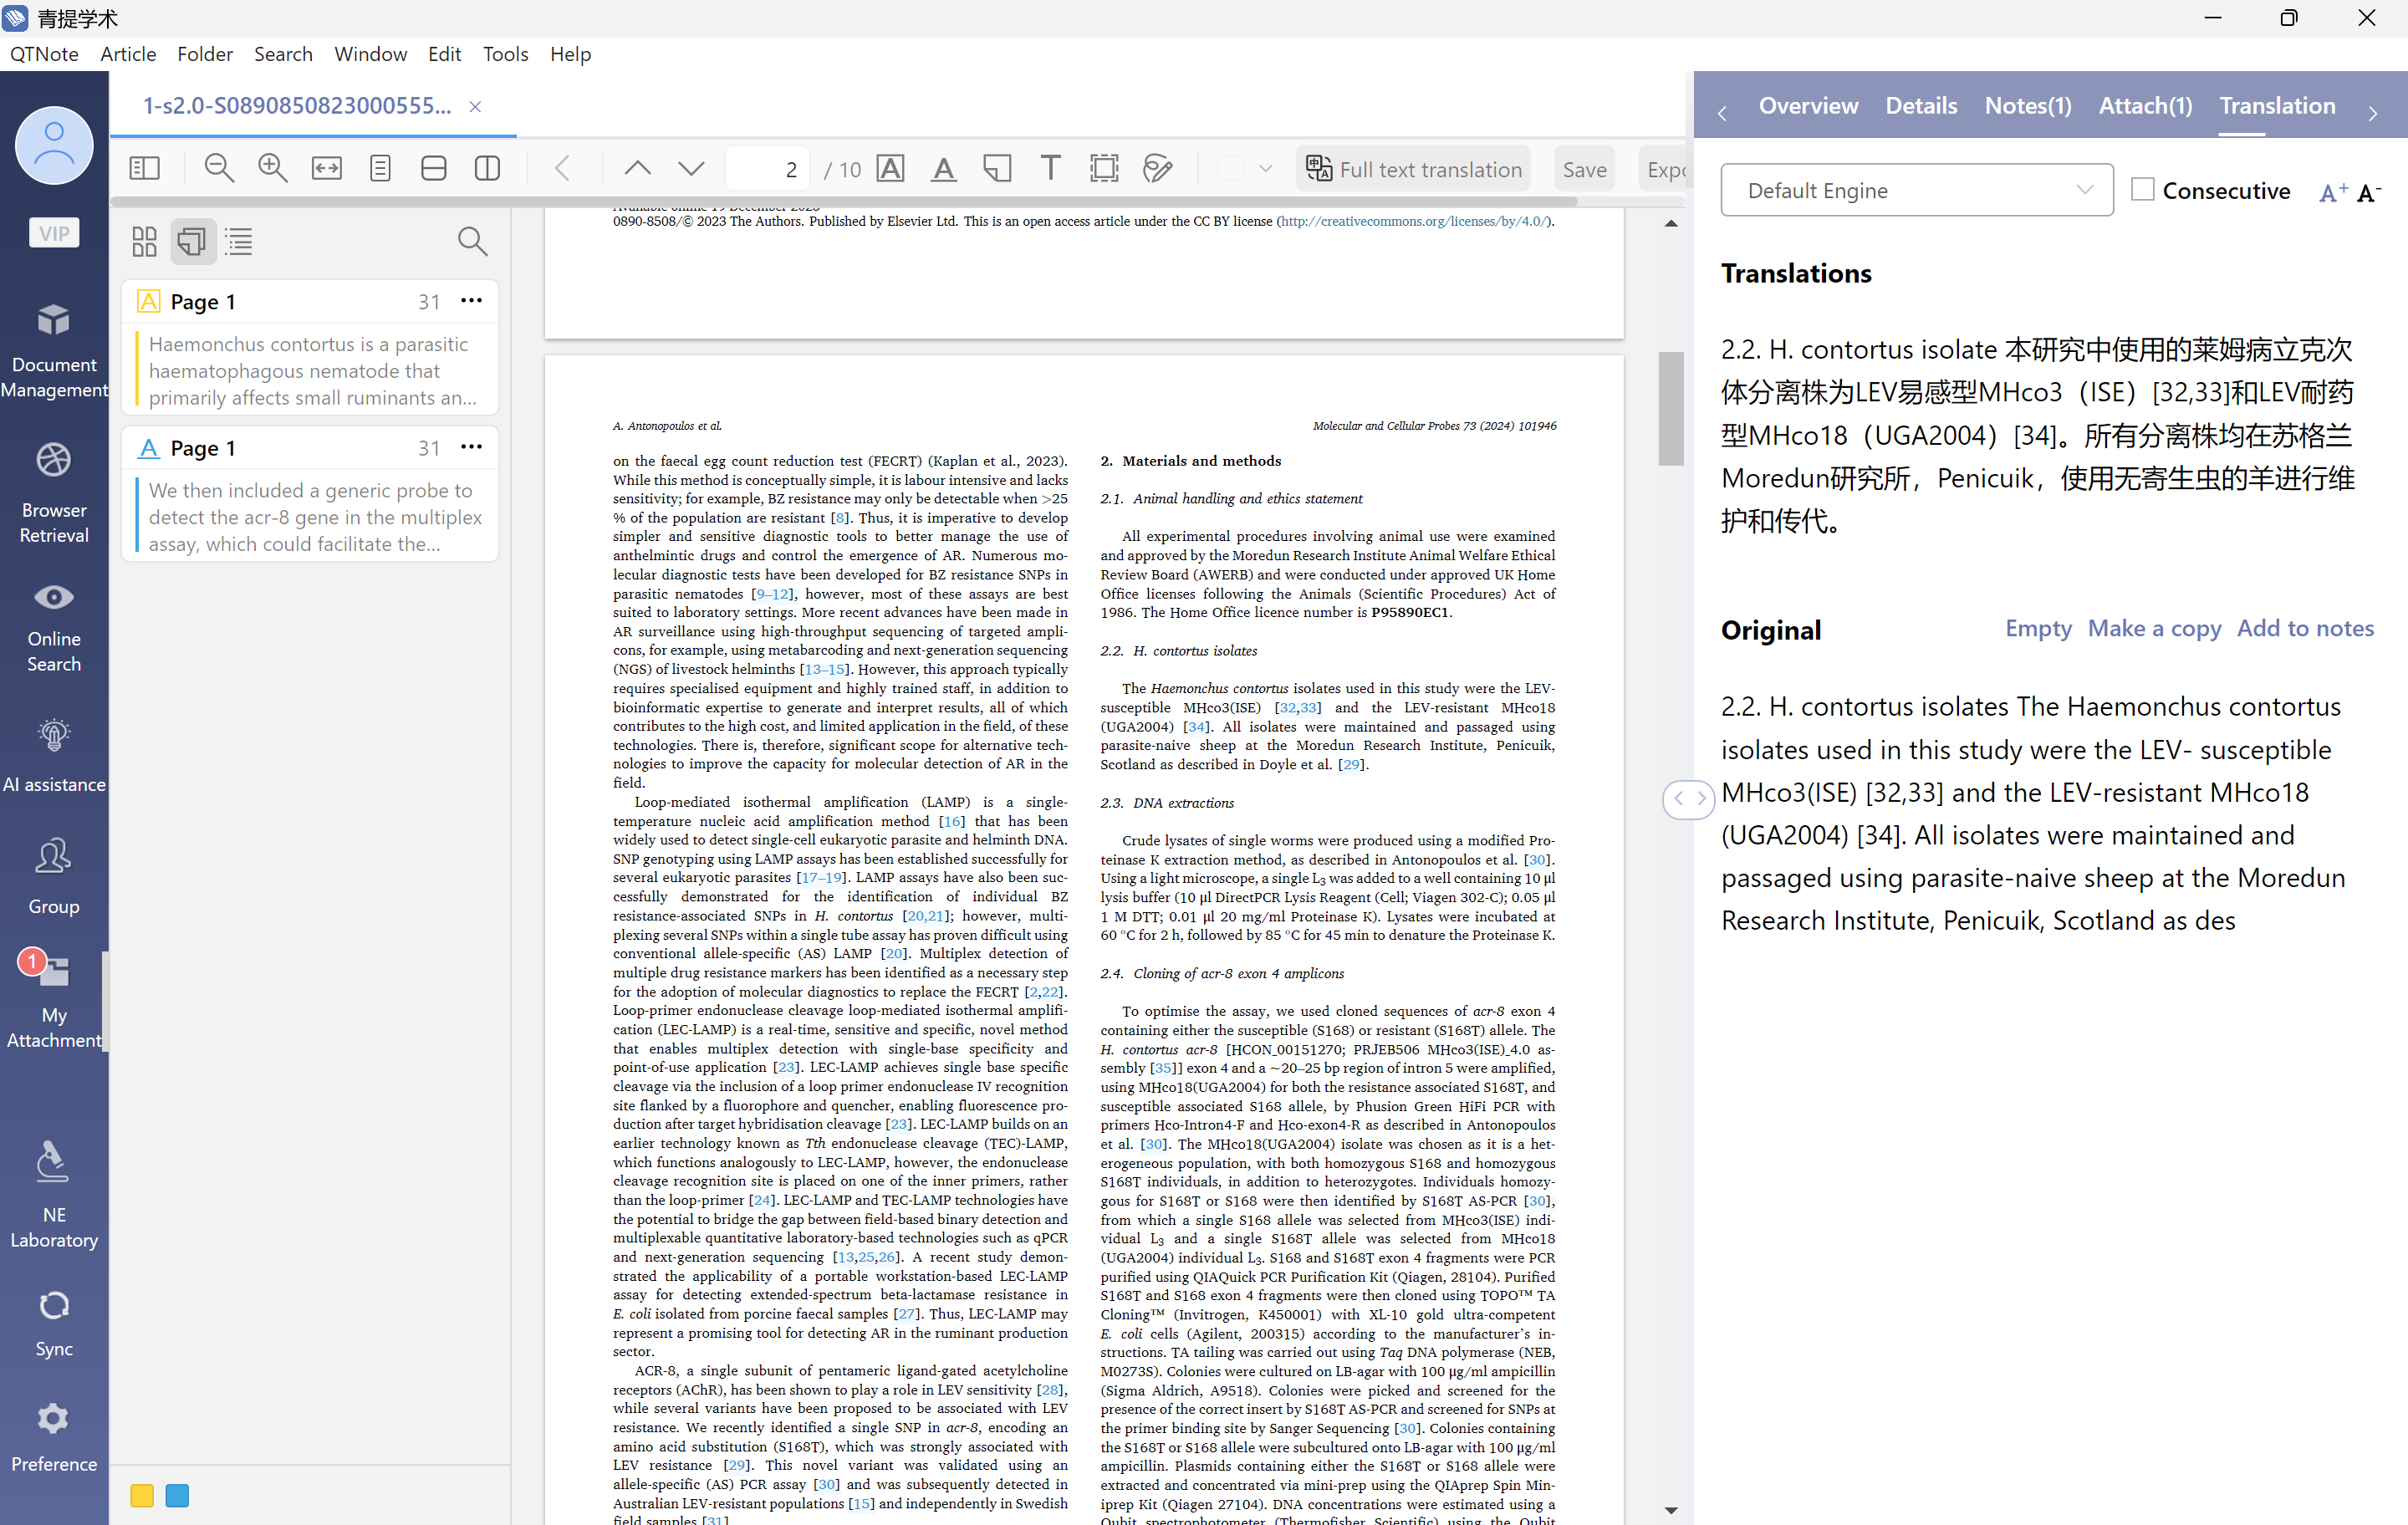Viewport: 2408px width, 1525px height.
Task: Click Make a copy link
Action: point(2154,628)
